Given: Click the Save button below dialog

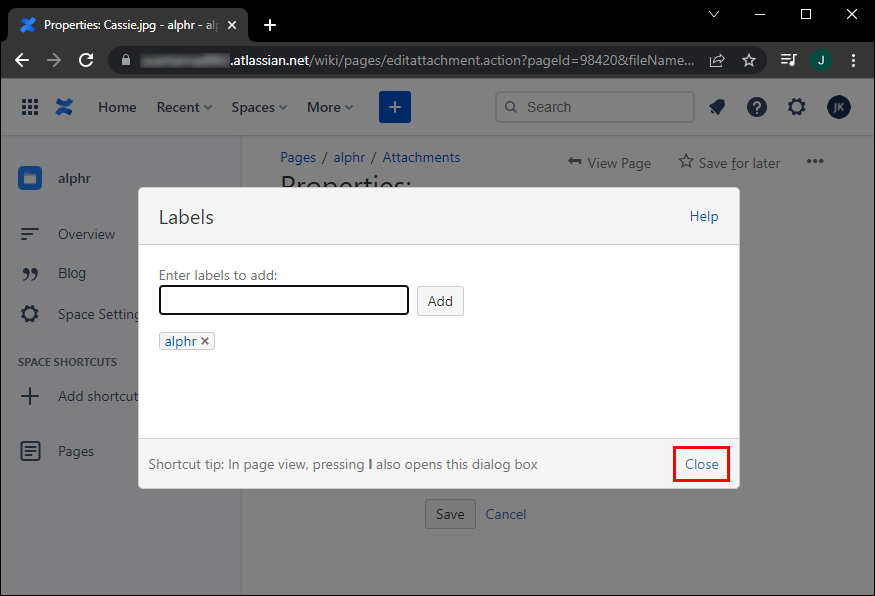Looking at the screenshot, I should [450, 514].
